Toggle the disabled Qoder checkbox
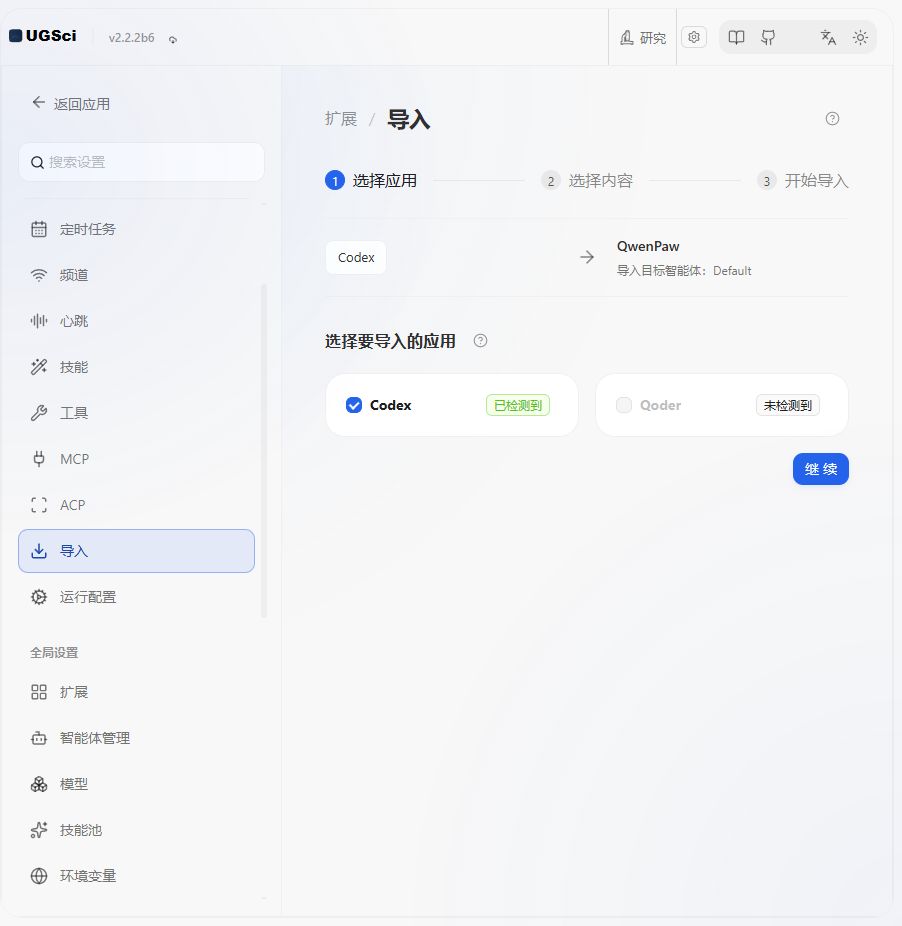Image resolution: width=902 pixels, height=926 pixels. pyautogui.click(x=624, y=405)
